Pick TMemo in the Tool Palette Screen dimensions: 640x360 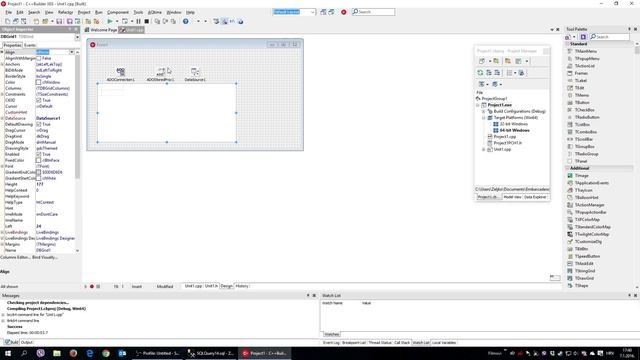tap(582, 95)
